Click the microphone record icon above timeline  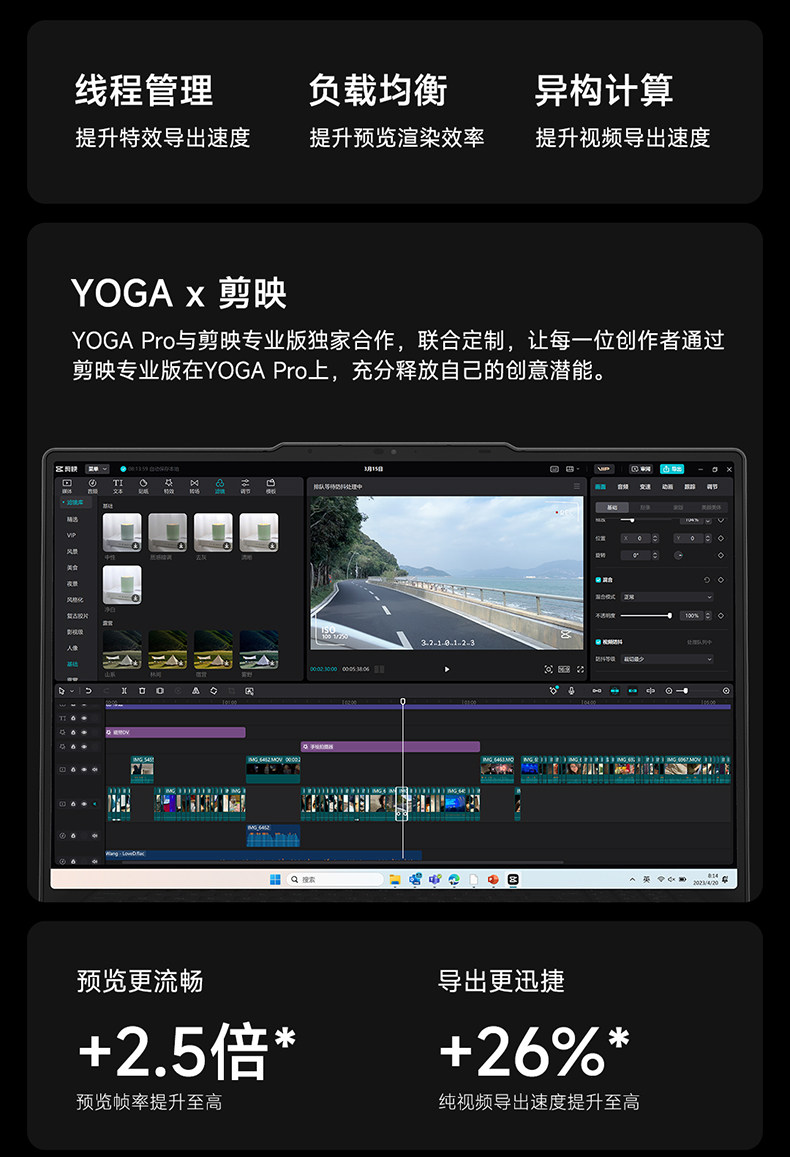(571, 691)
